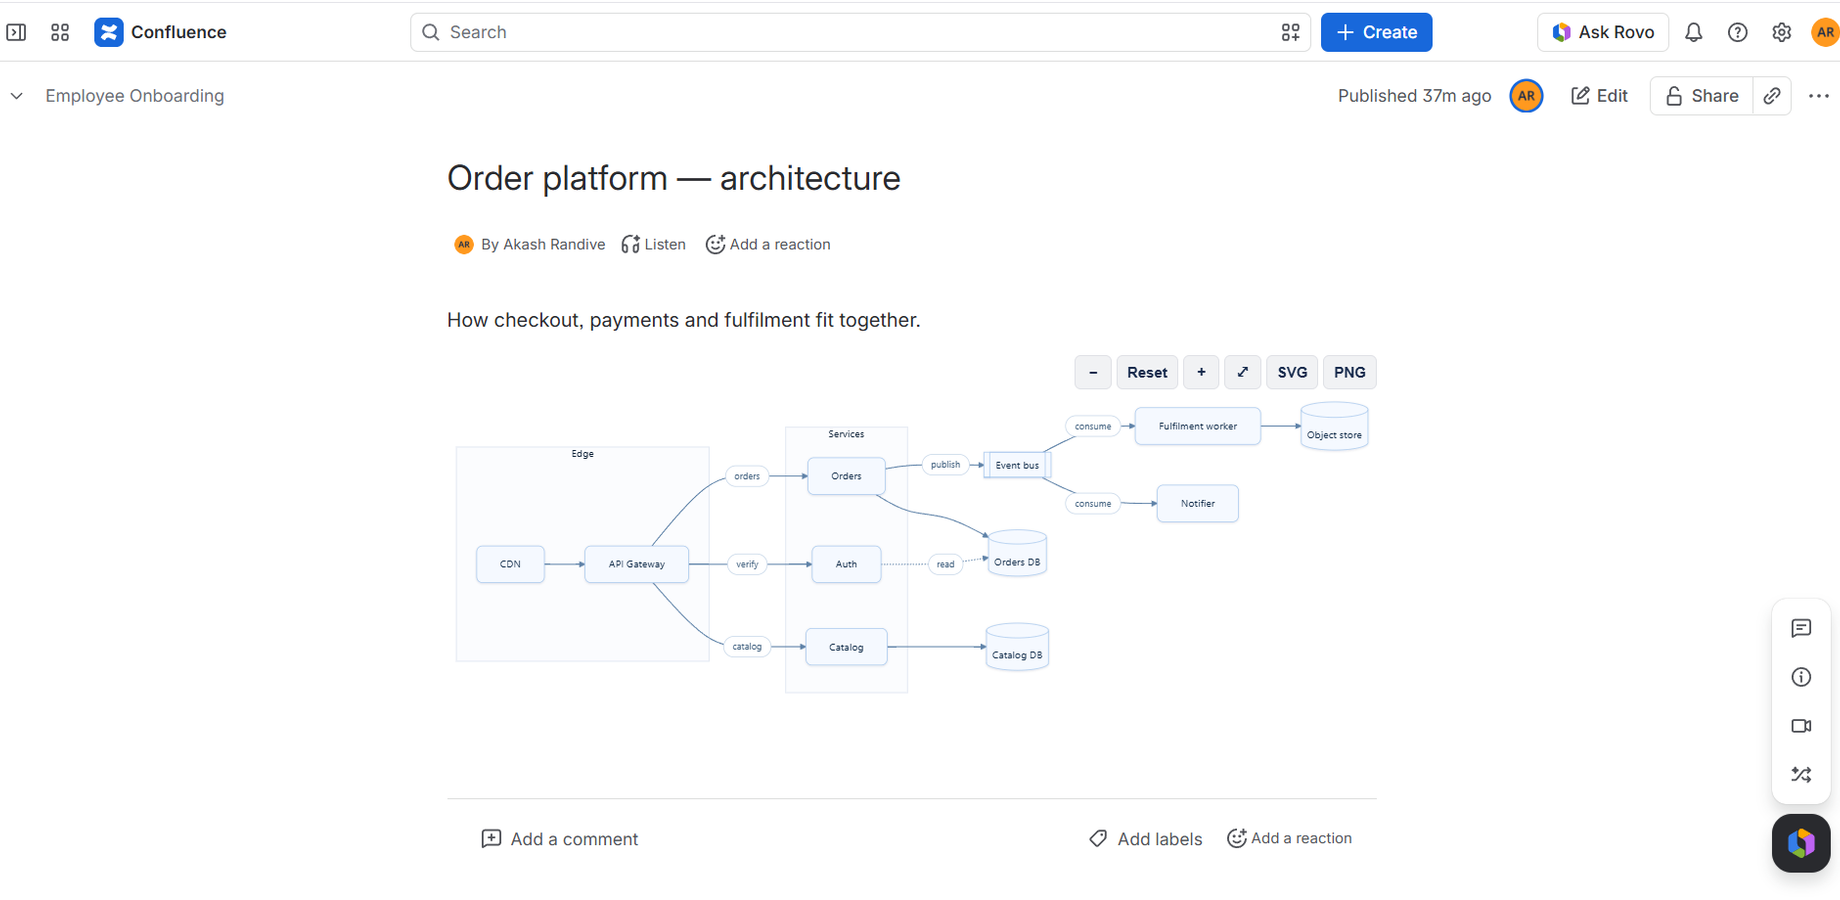
Task: Click the Confluence logo
Action: 160,32
